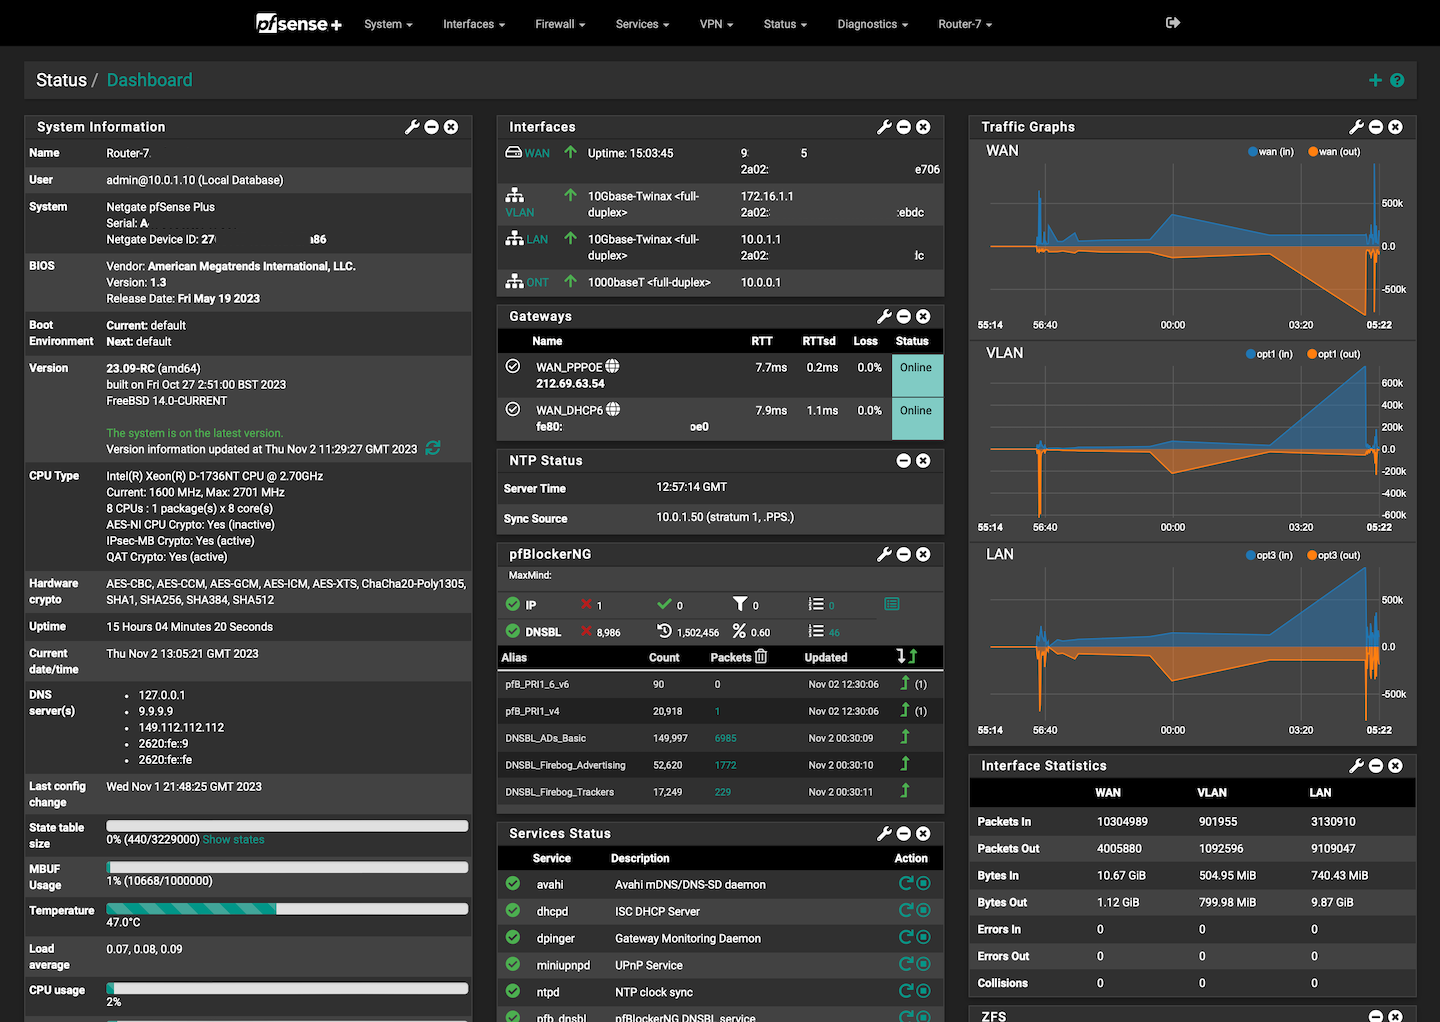
Task: Click the globe icon beside WAN_PPPOE
Action: pyautogui.click(x=612, y=366)
